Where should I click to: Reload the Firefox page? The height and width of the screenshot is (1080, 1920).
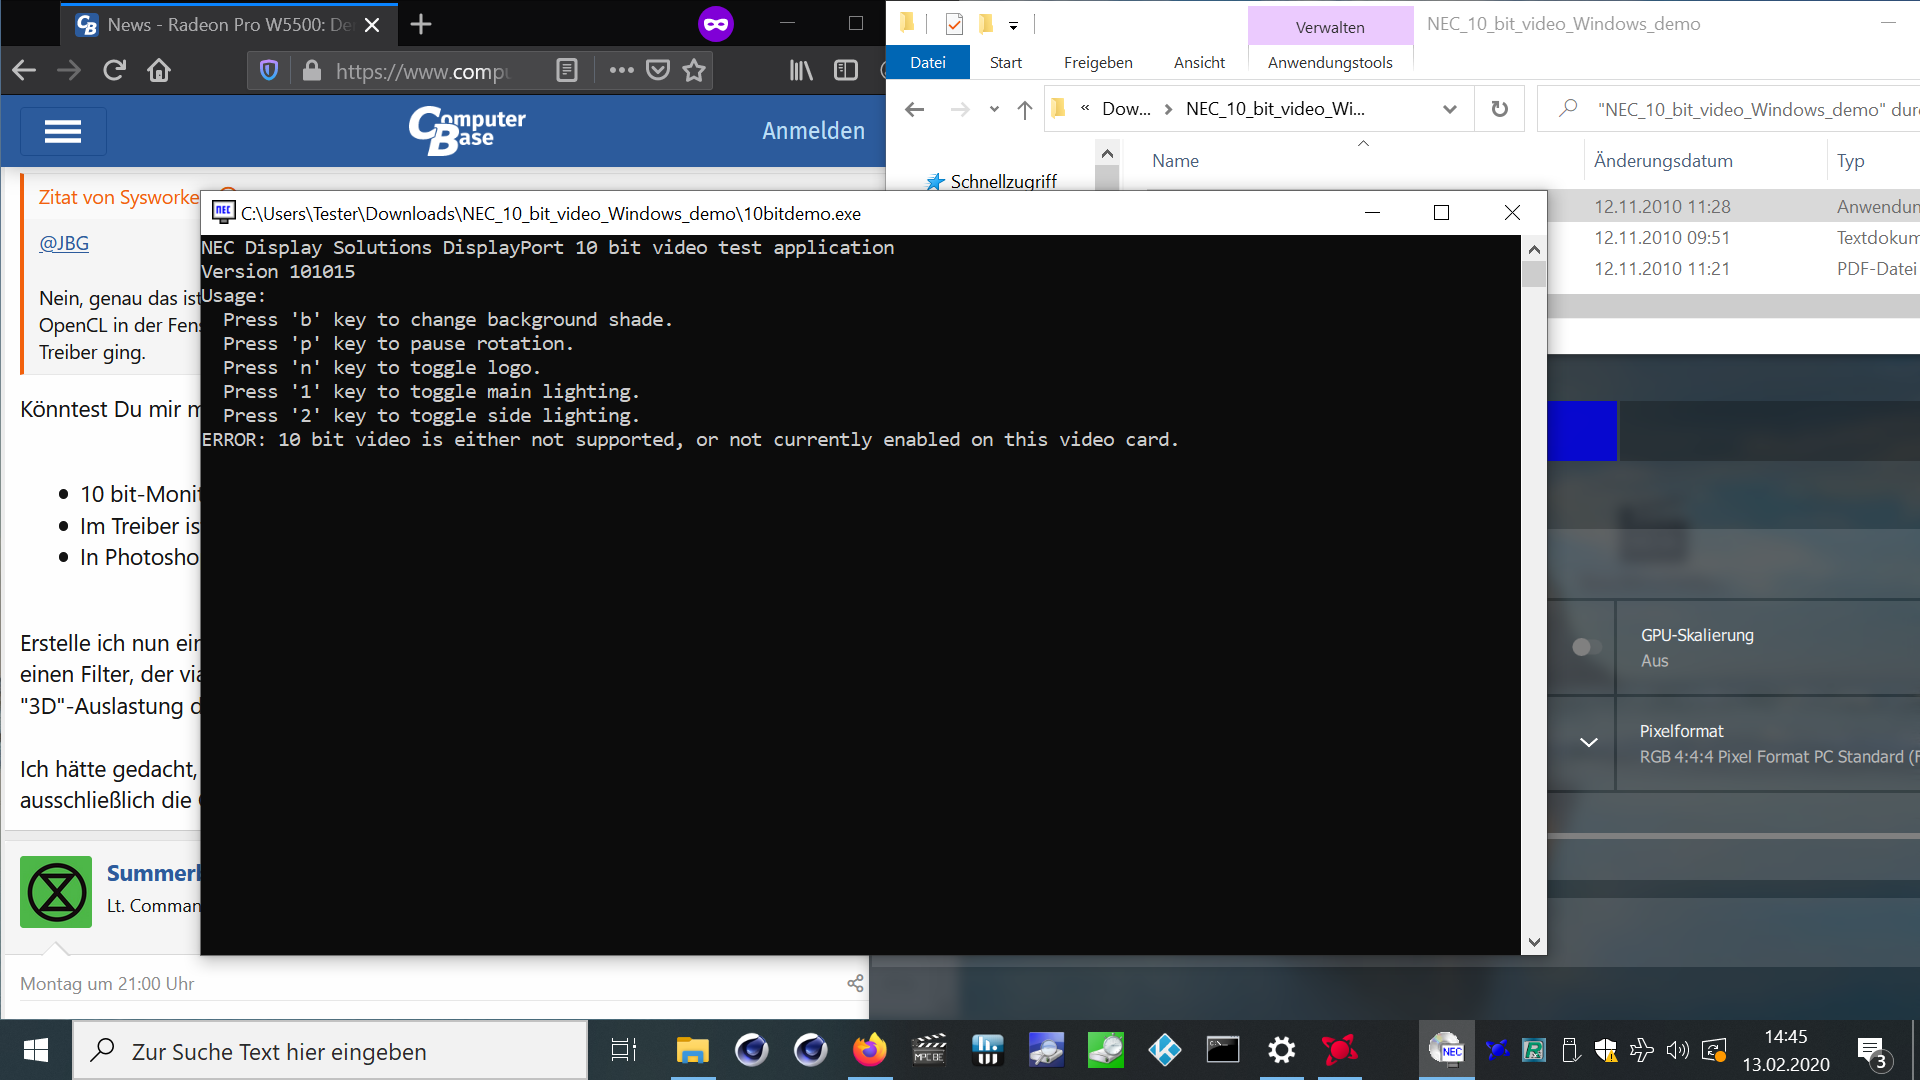(114, 70)
